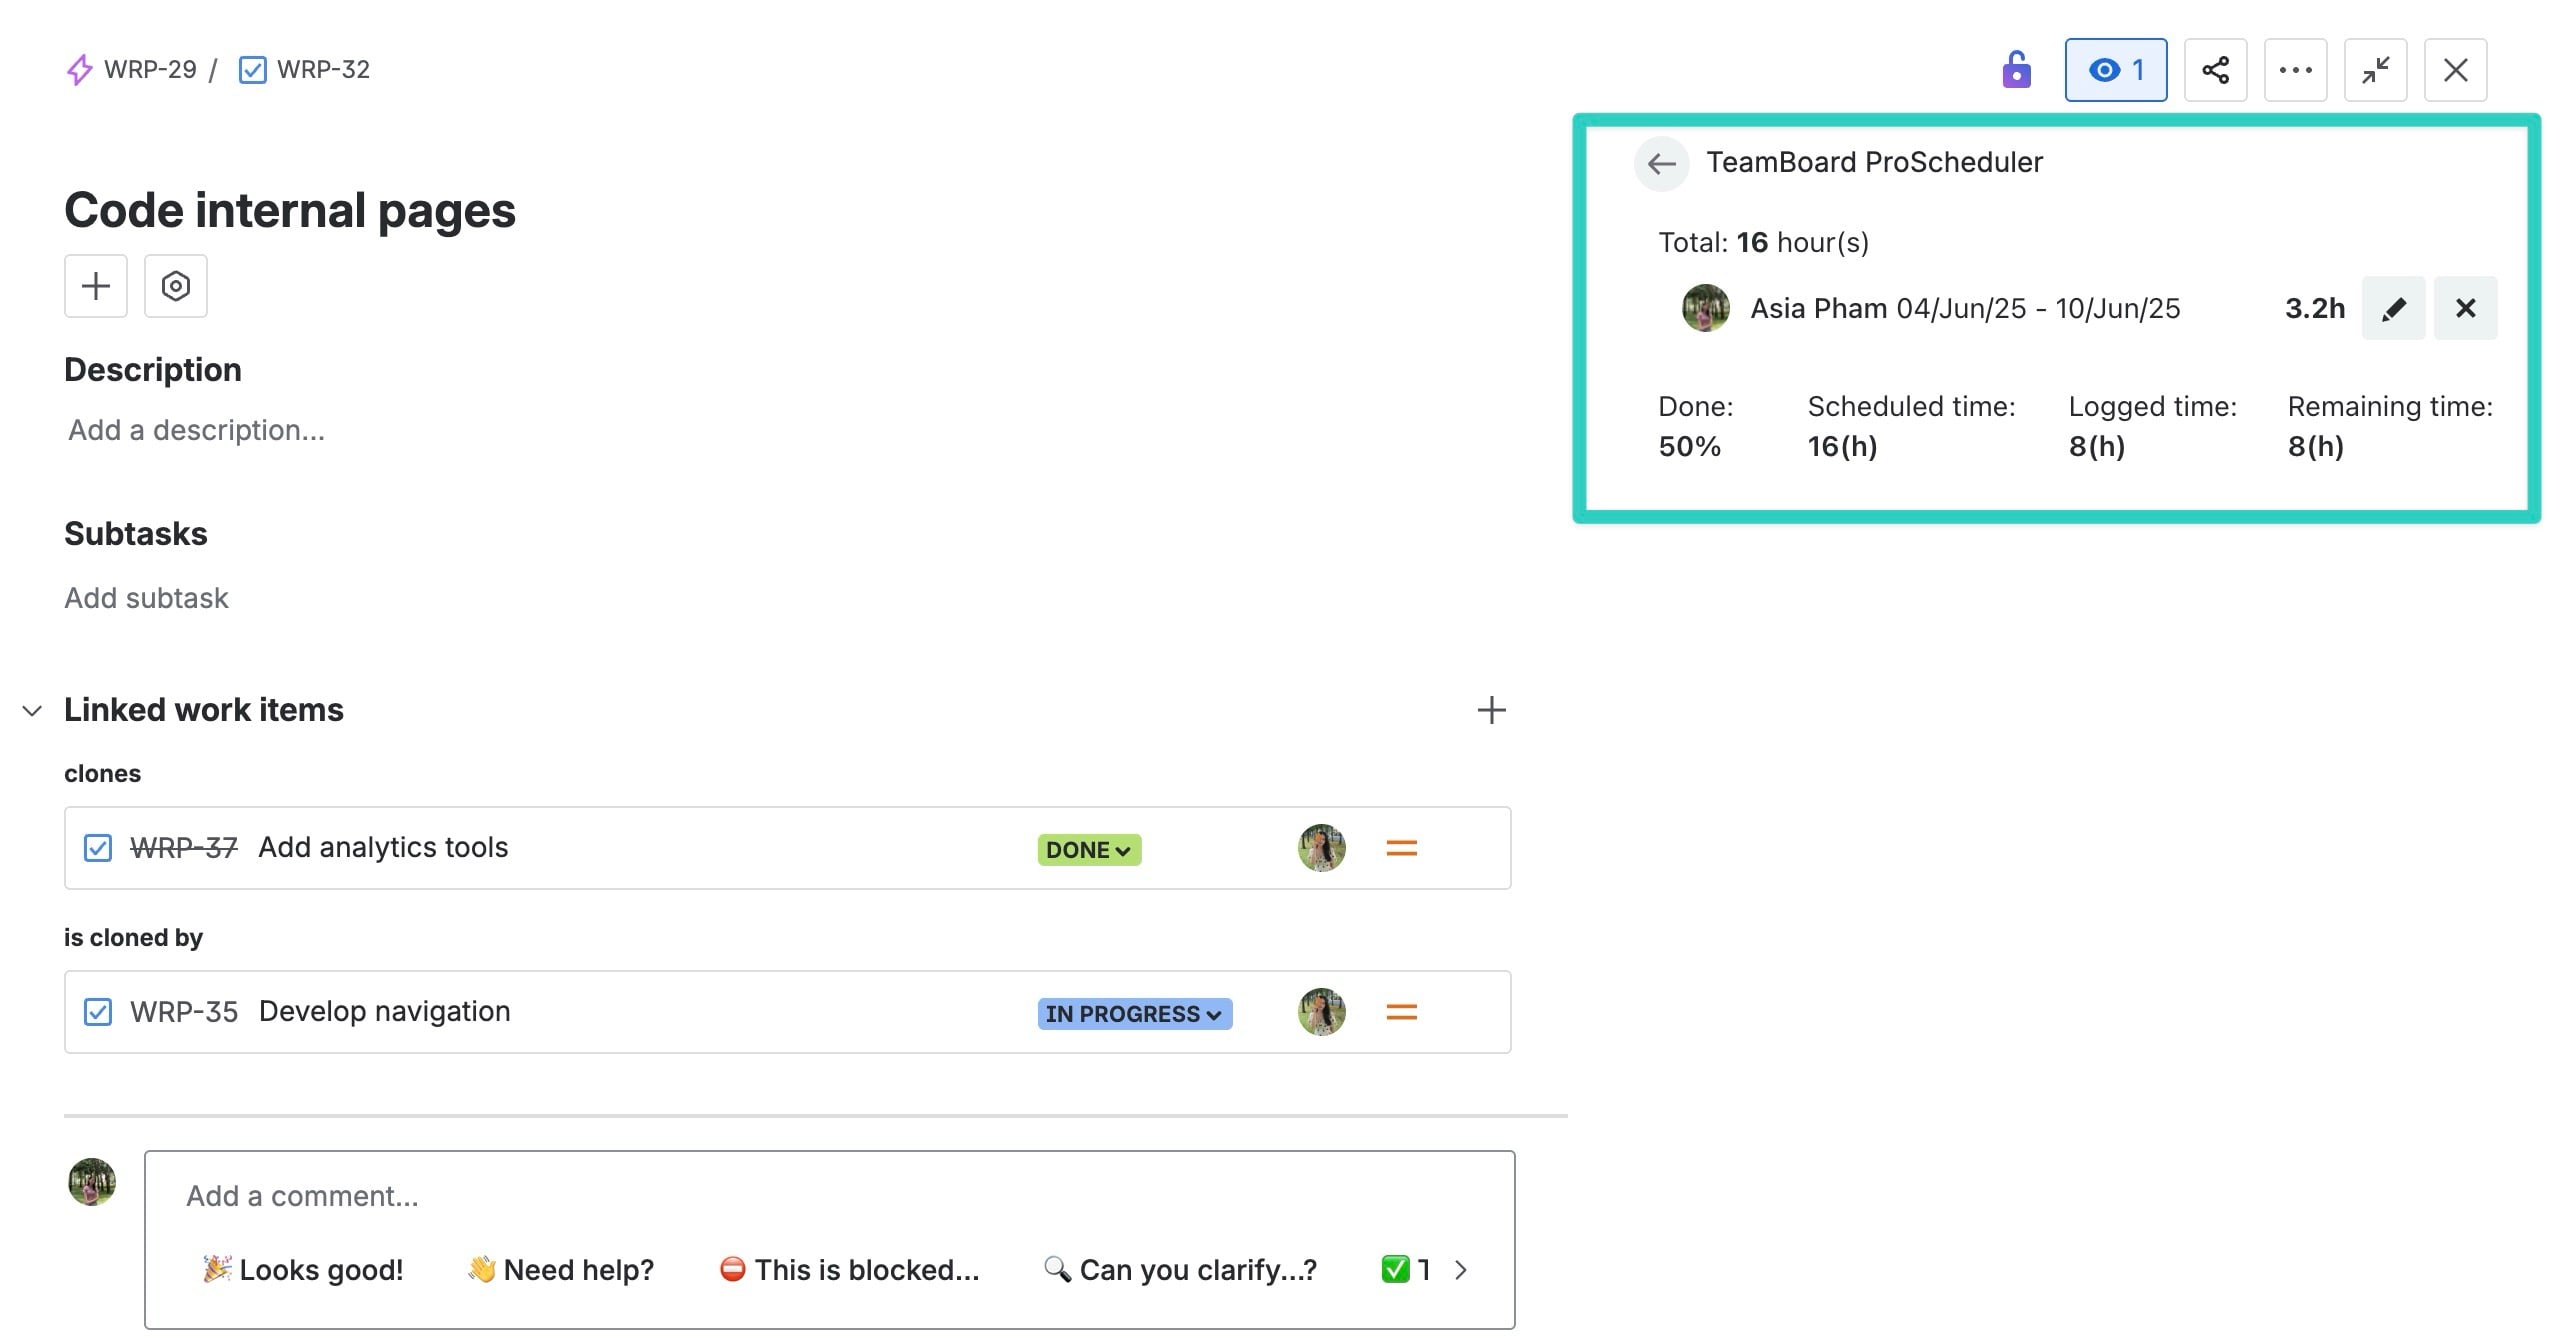Click the purple unlock restriction icon
The height and width of the screenshot is (1340, 2550).
2016,70
